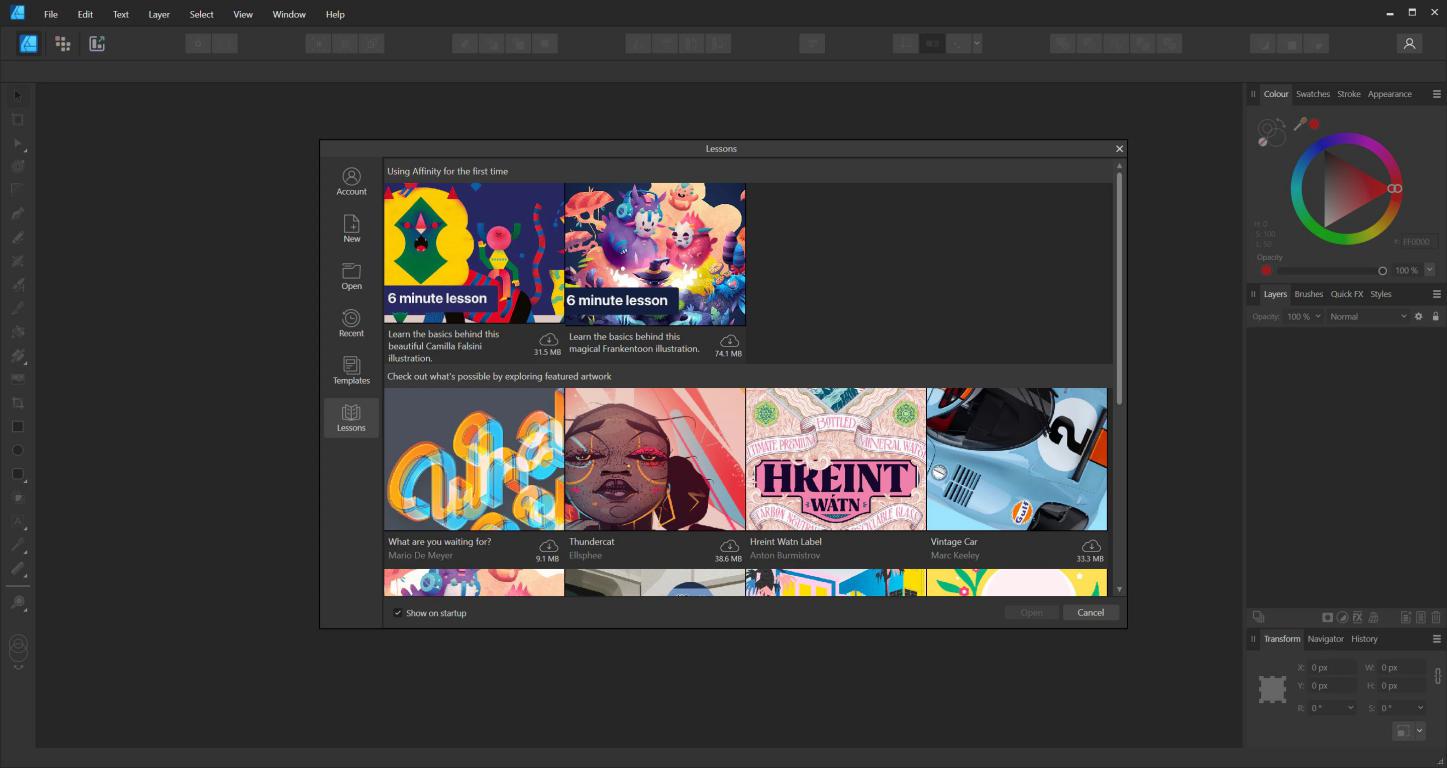Open the Hreint Watn Label thumbnail

click(x=835, y=459)
